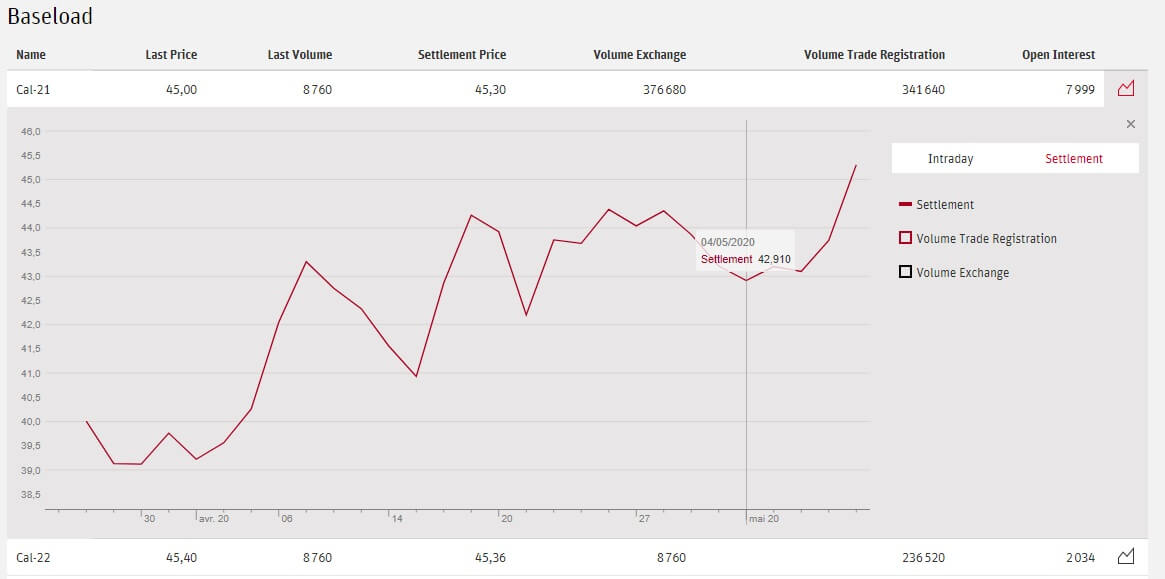This screenshot has width=1165, height=579.
Task: Click the 'avr. 20' x-axis label
Action: (213, 519)
